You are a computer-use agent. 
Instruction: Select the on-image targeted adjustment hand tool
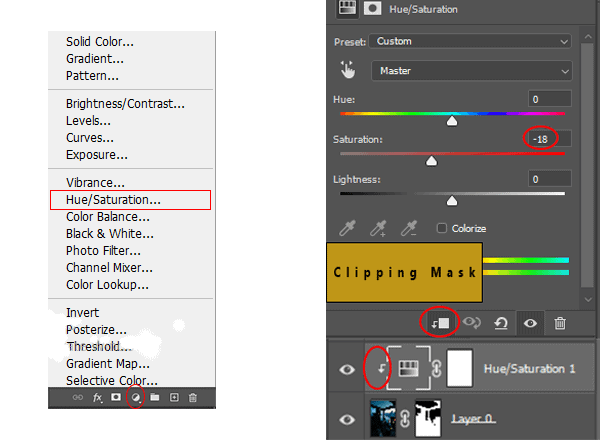[347, 70]
